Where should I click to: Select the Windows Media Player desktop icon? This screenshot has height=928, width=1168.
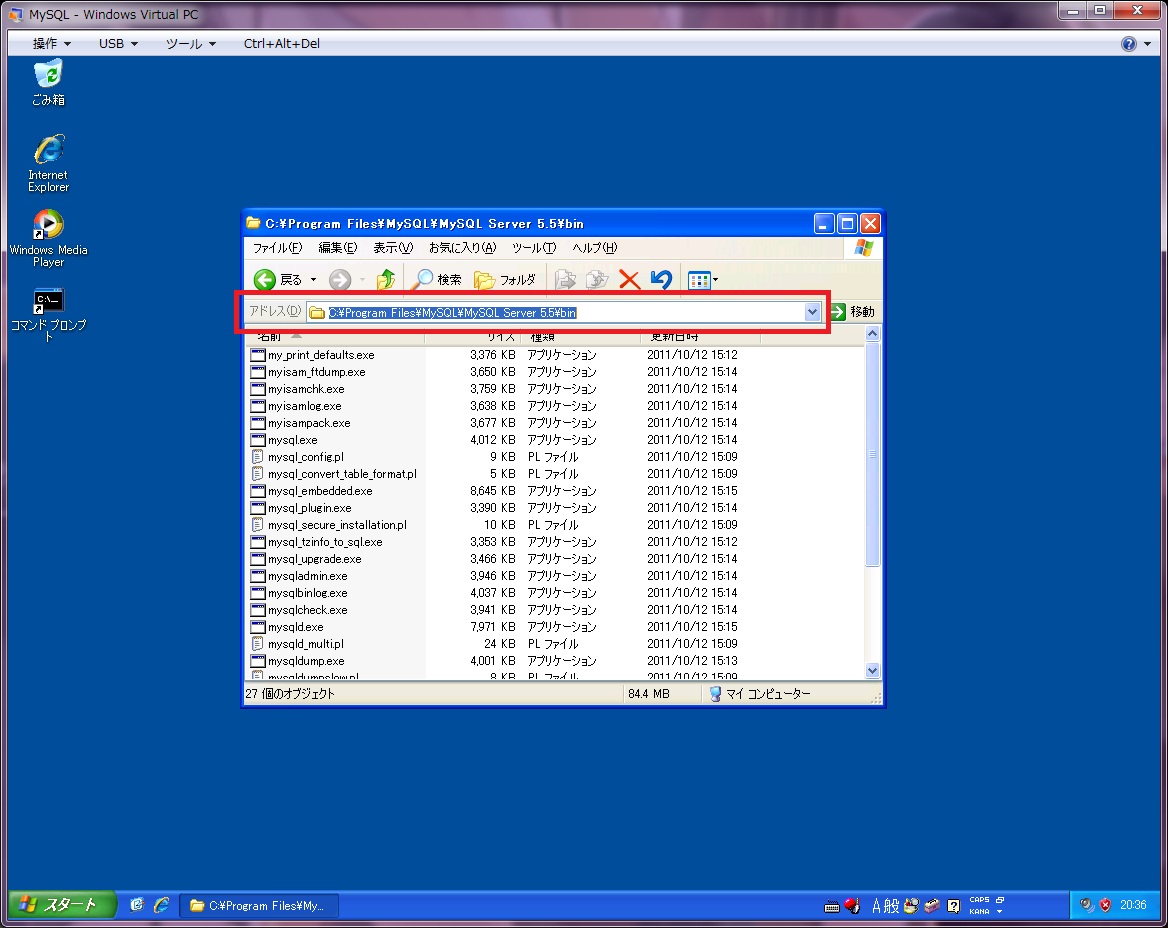pos(48,238)
